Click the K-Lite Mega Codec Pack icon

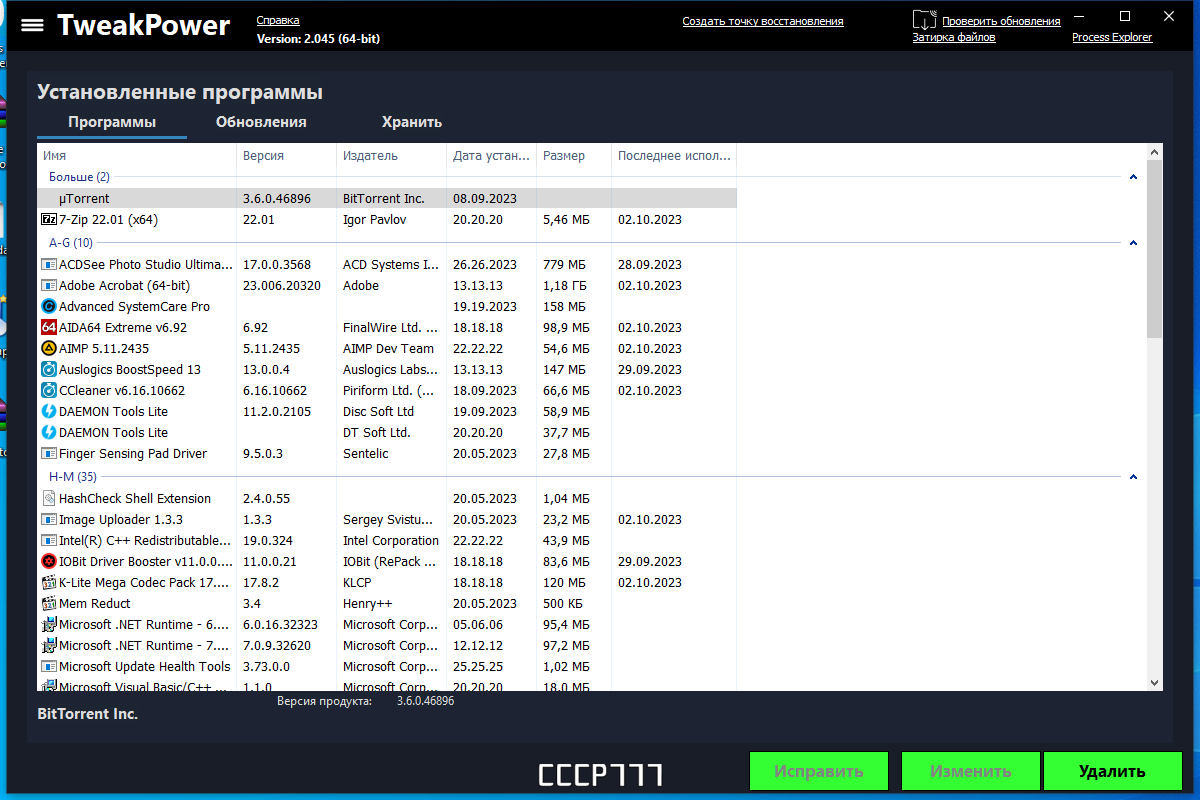coord(49,583)
